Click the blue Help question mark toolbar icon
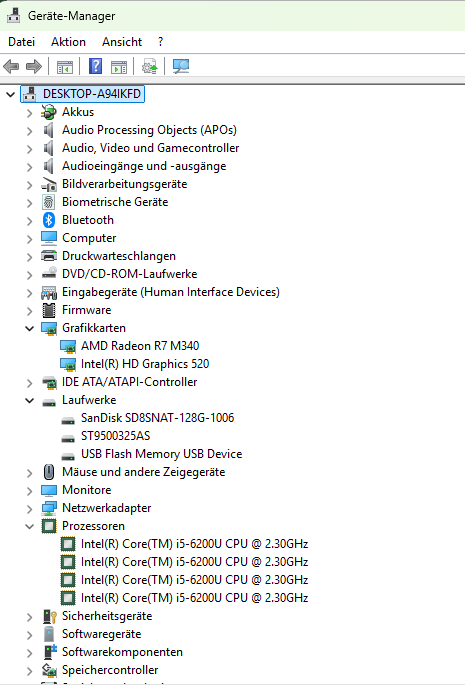This screenshot has width=465, height=686. 95,66
